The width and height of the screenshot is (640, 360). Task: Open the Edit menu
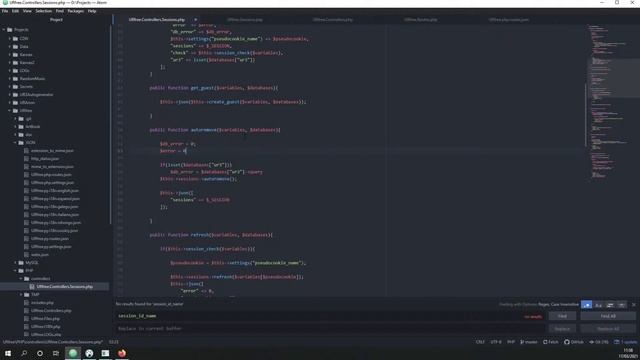[x=16, y=11]
